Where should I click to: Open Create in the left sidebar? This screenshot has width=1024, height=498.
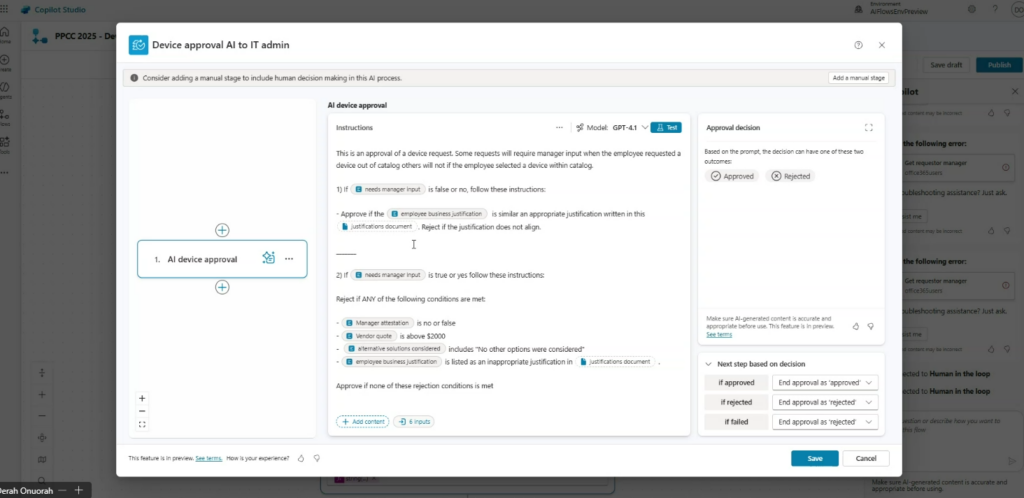(x=4, y=62)
